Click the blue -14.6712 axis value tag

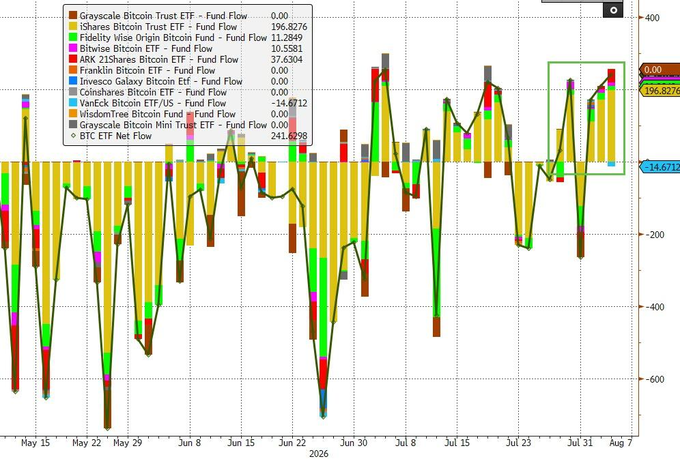pos(660,167)
